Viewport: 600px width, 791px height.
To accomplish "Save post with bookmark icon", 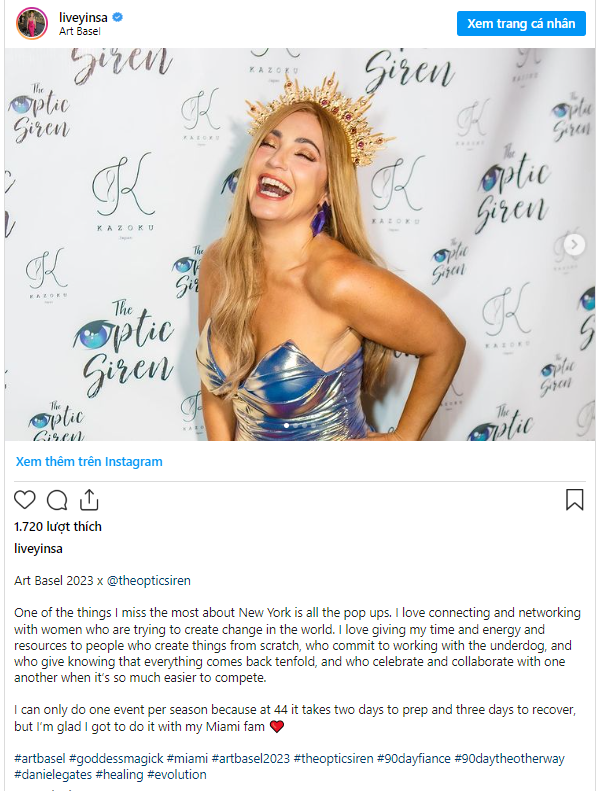I will [574, 499].
